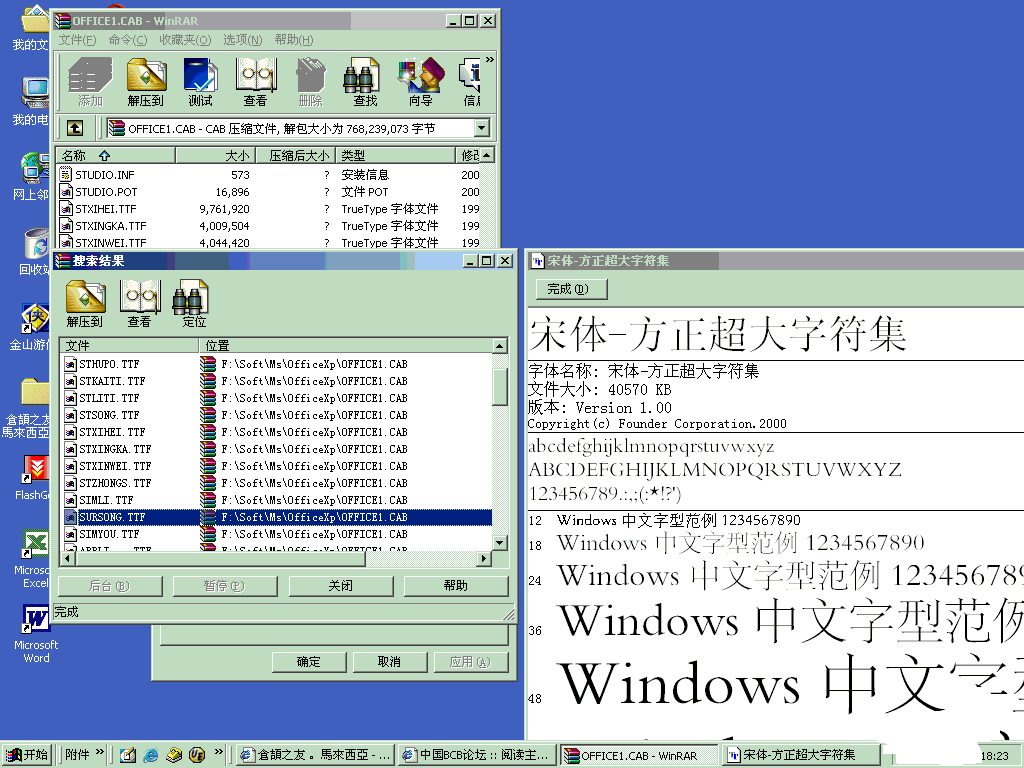Viewport: 1024px width, 768px height.
Task: Click the 定位 (Locate) icon in search results
Action: point(193,304)
